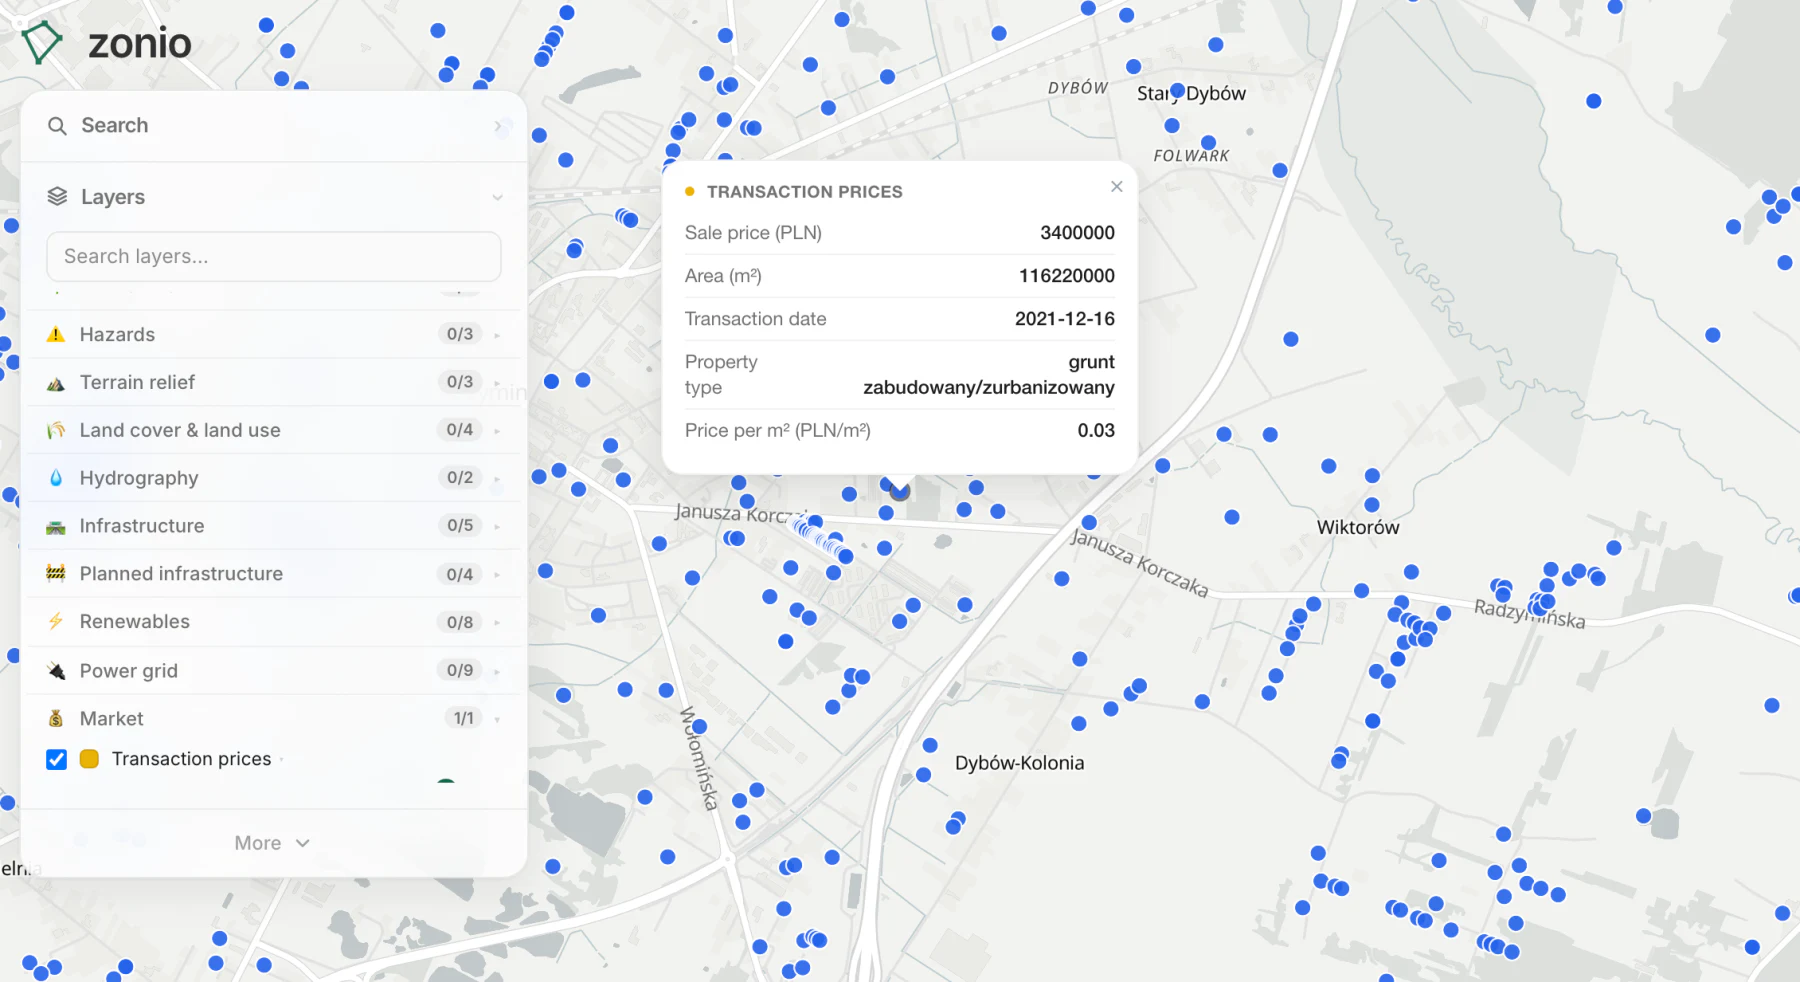Open the More dropdown
The height and width of the screenshot is (982, 1800).
(272, 843)
